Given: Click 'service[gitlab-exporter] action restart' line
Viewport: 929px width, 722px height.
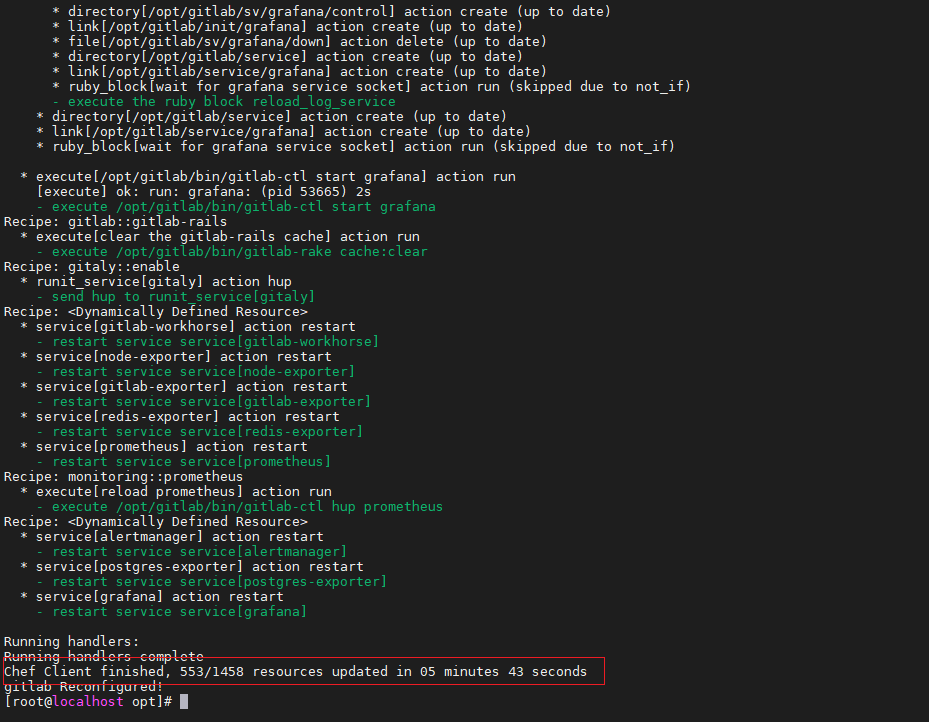Looking at the screenshot, I should (184, 387).
